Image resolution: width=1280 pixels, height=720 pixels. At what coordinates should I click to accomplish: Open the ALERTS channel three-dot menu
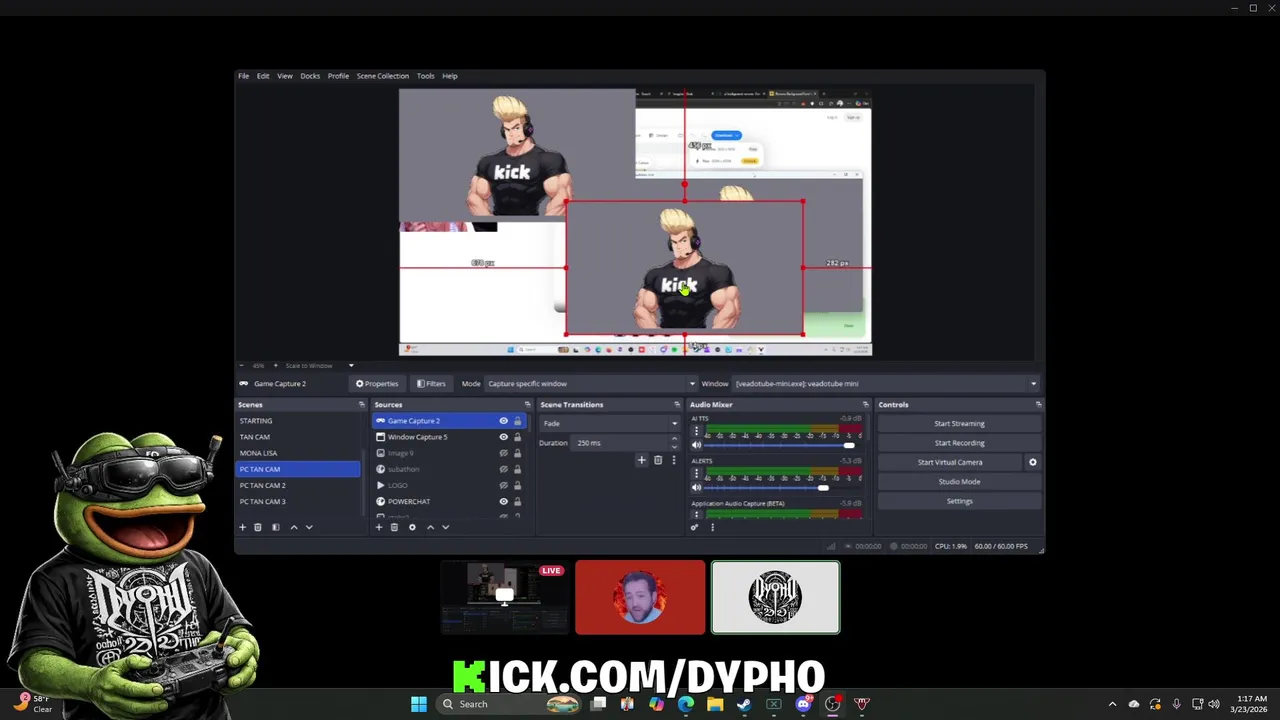(696, 473)
